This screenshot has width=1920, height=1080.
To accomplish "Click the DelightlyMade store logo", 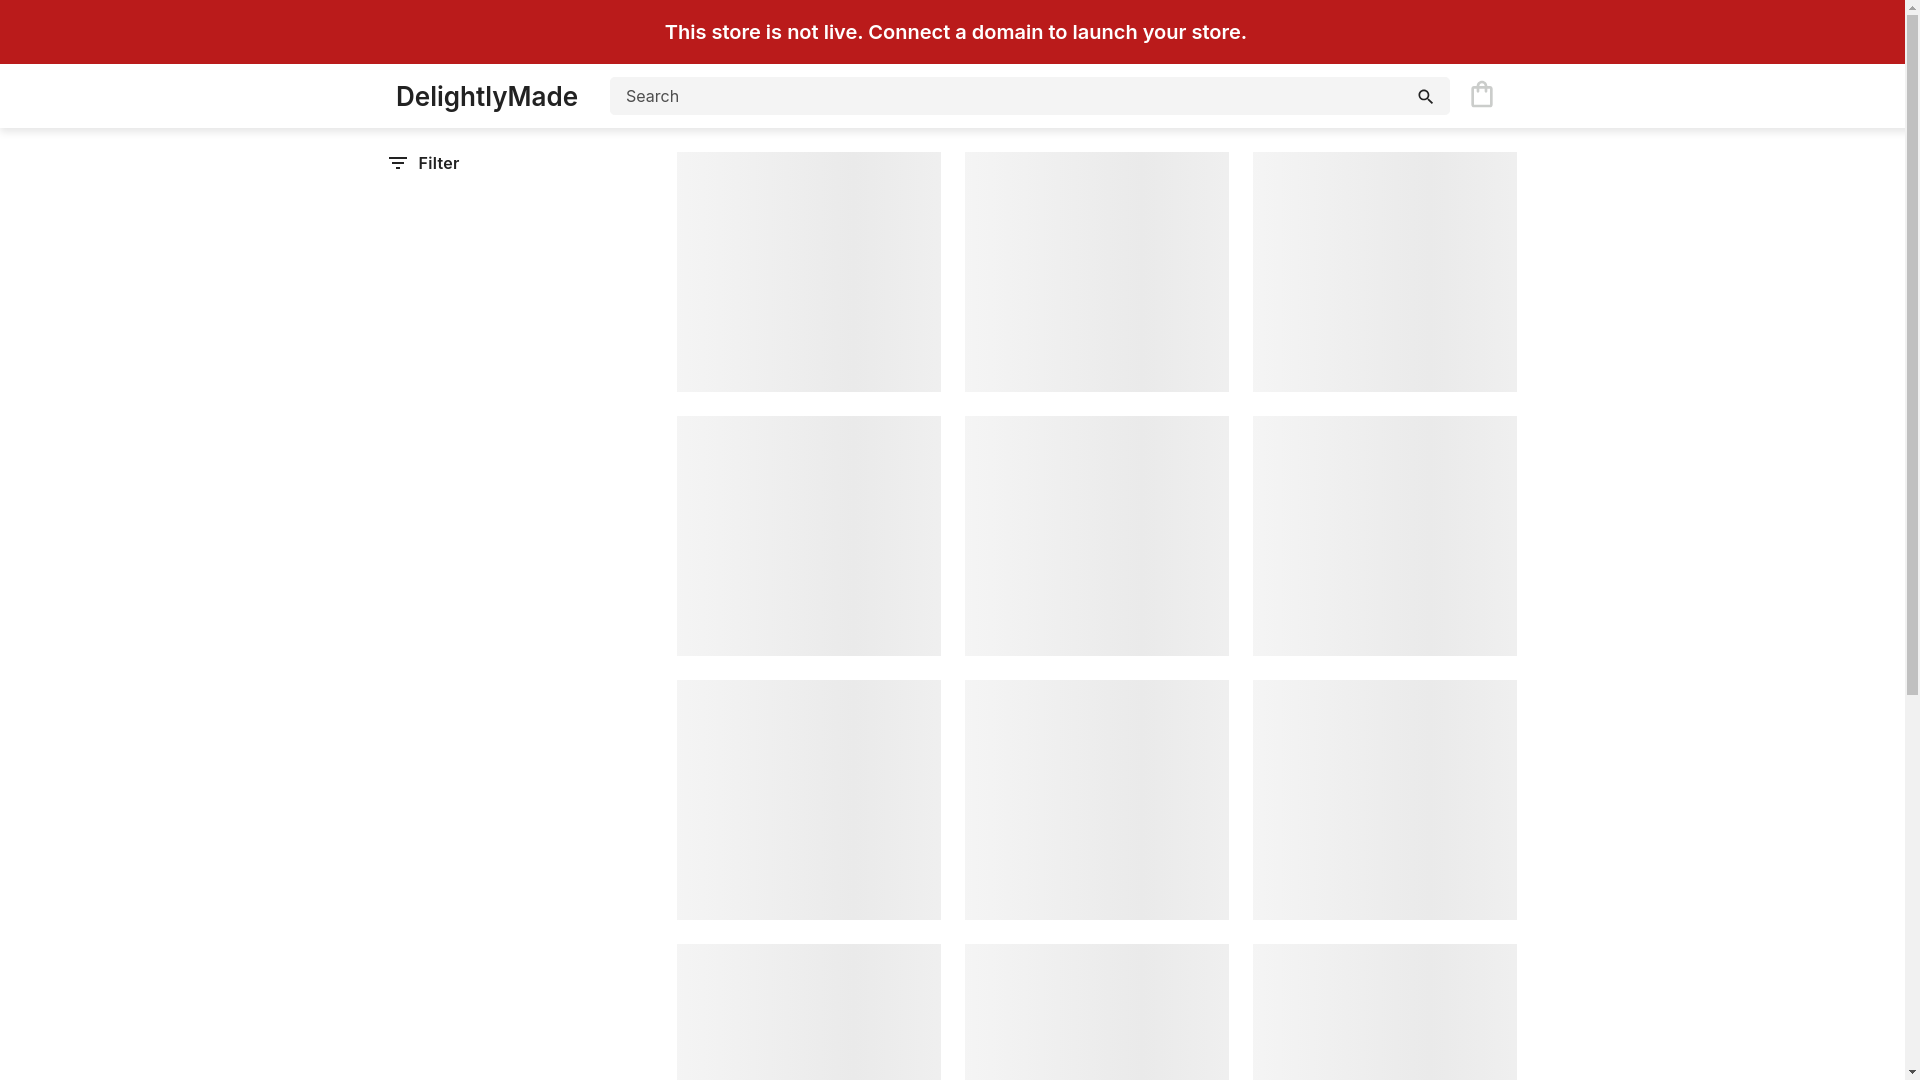I will [x=487, y=96].
